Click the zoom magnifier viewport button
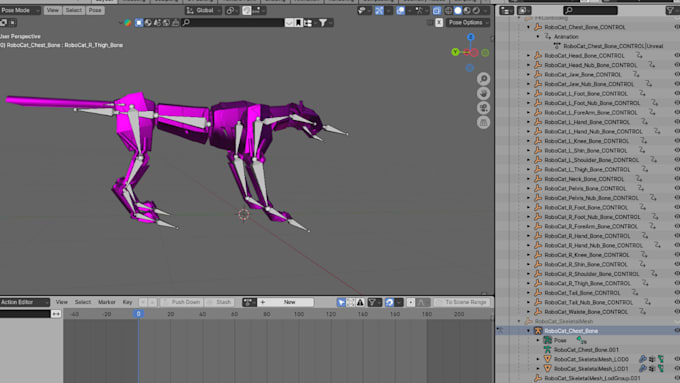Image resolution: width=680 pixels, height=383 pixels. 484,79
